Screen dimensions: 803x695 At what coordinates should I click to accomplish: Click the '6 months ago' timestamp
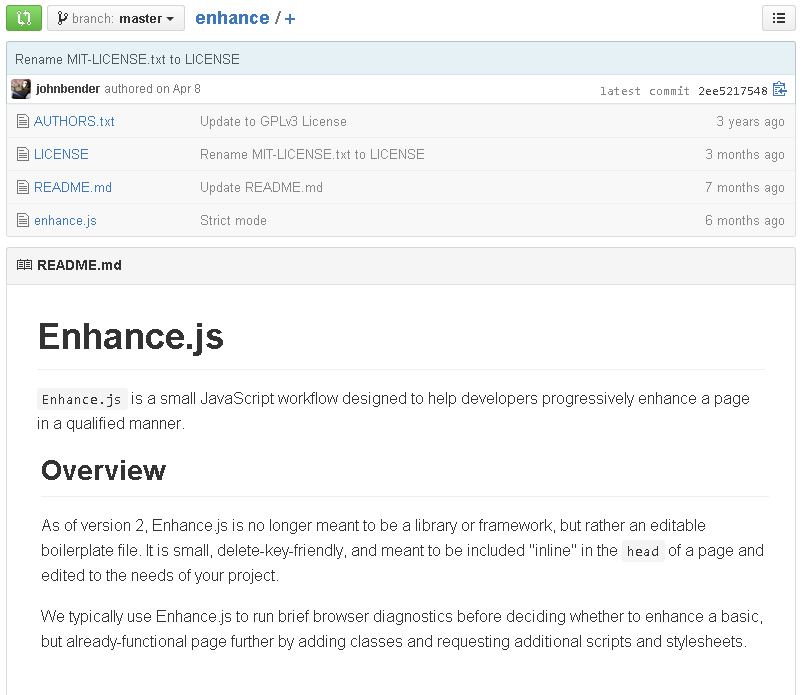pos(745,221)
